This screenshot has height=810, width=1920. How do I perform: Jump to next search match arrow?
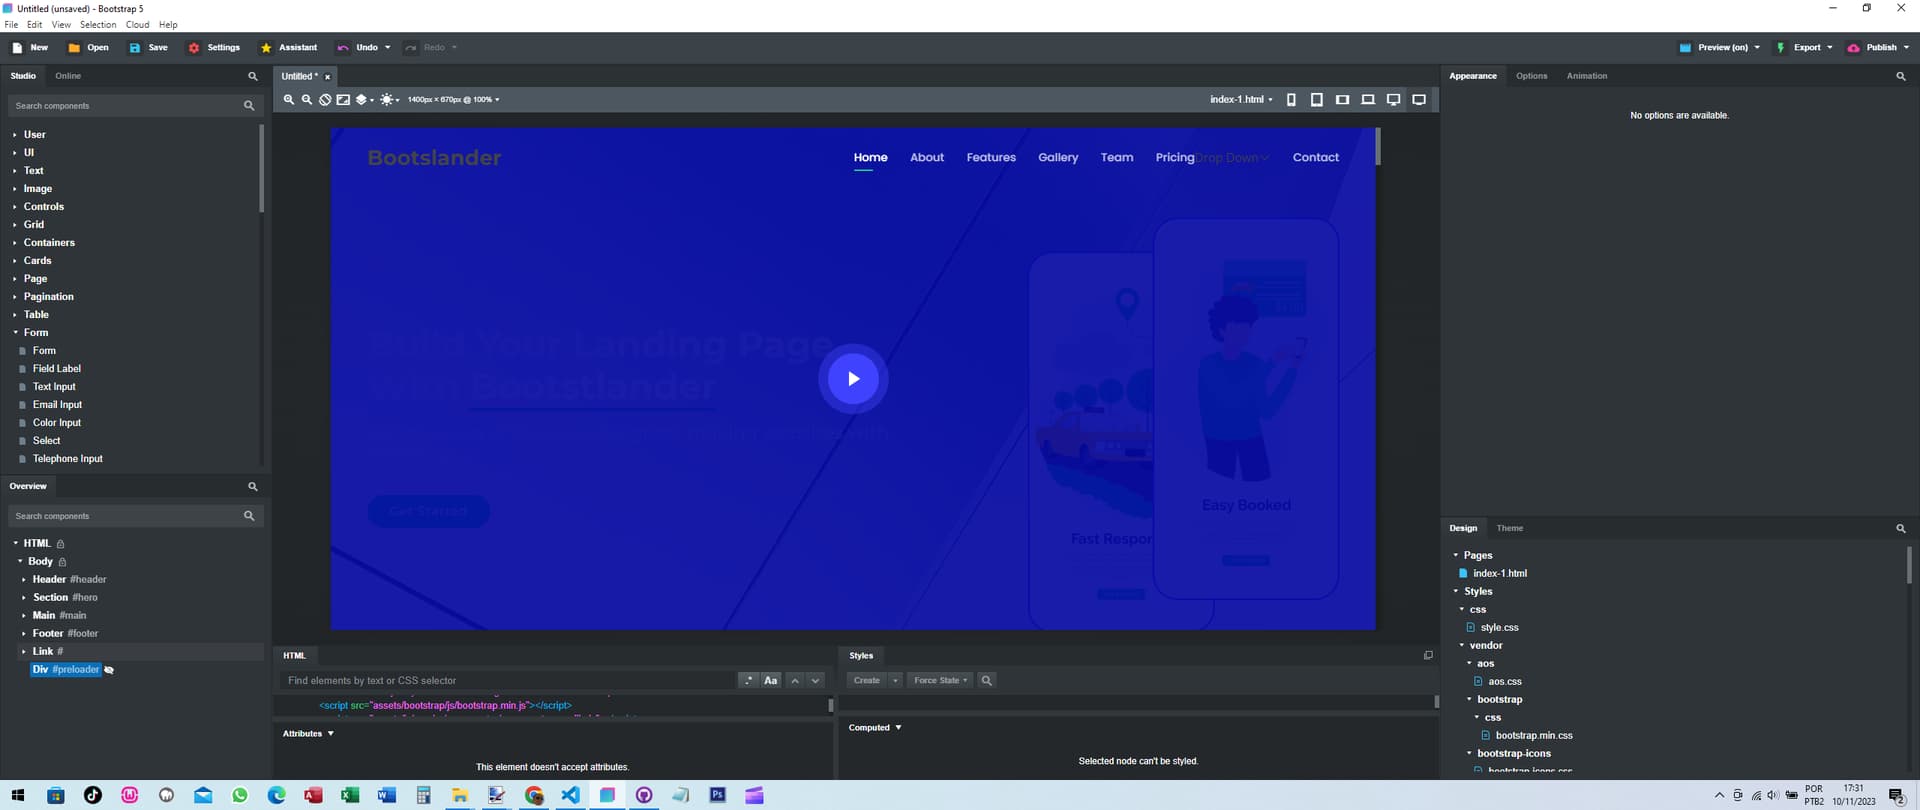point(815,680)
